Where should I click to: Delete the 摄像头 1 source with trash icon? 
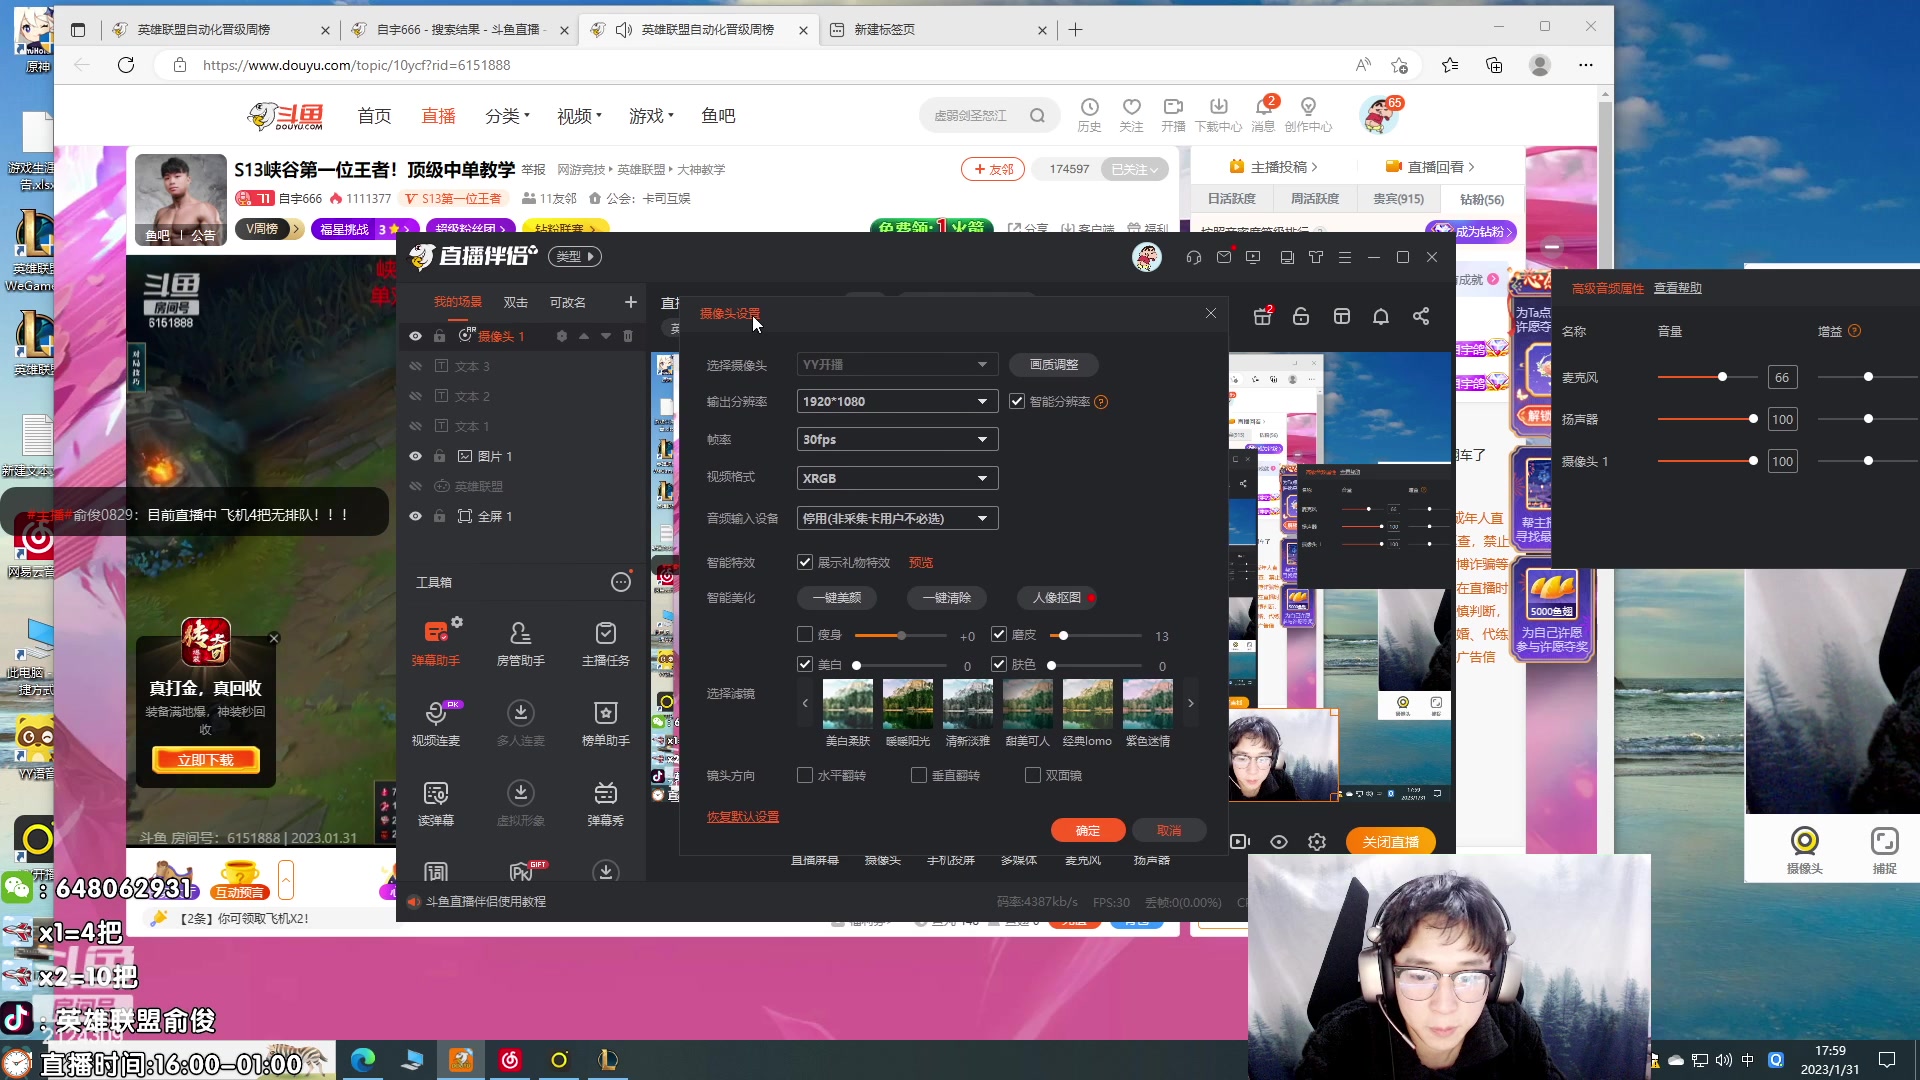(x=628, y=336)
